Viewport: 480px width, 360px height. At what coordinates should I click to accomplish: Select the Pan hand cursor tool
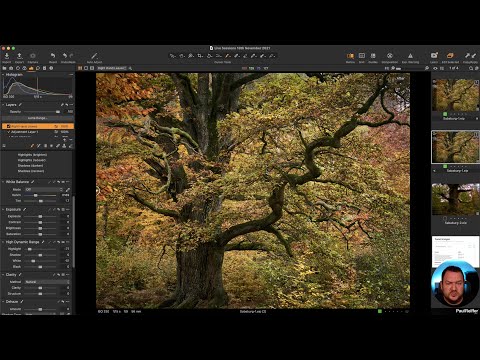click(182, 56)
